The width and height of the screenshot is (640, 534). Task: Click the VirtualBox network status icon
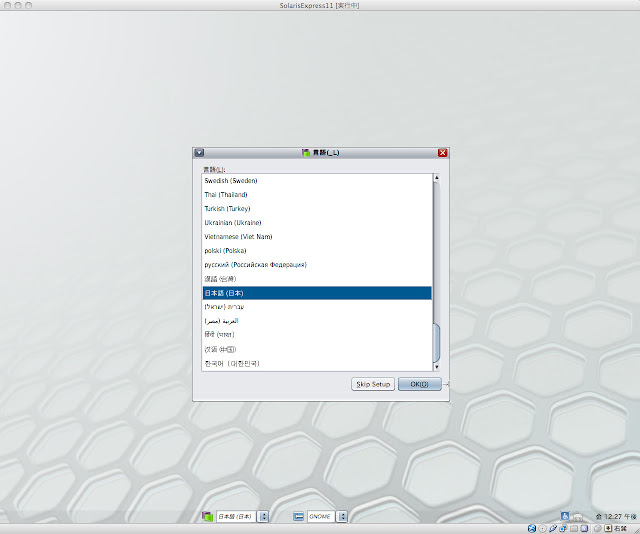[563, 528]
